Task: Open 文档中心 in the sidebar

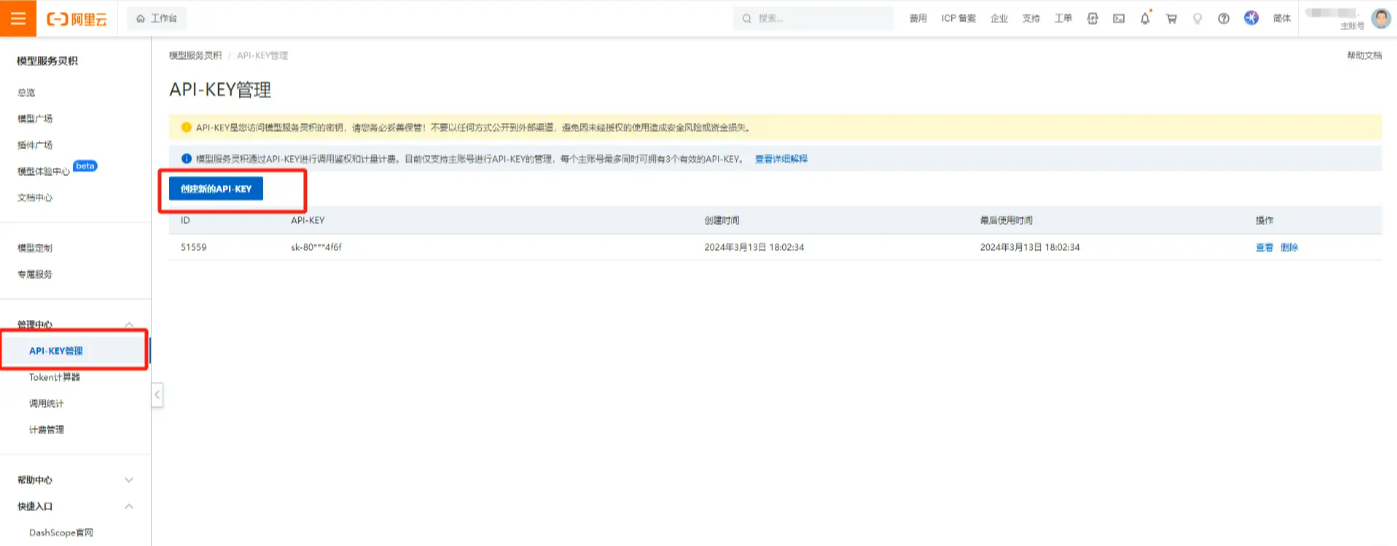Action: [x=35, y=197]
